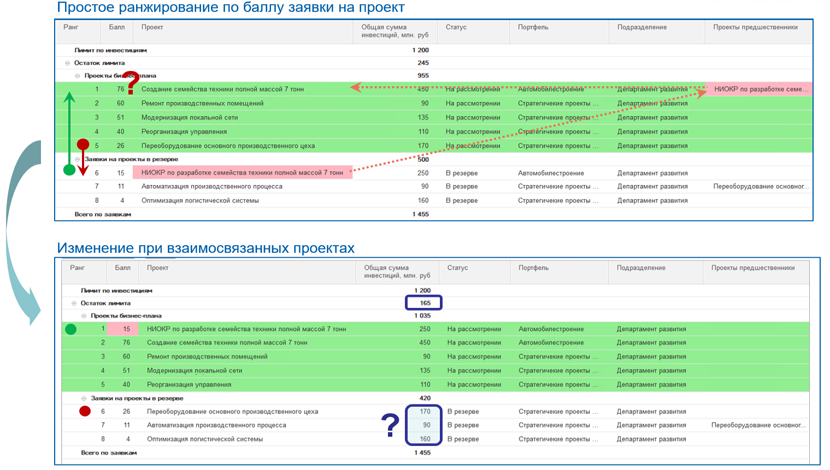Sort by 'Балл' column header in top table

tap(117, 27)
